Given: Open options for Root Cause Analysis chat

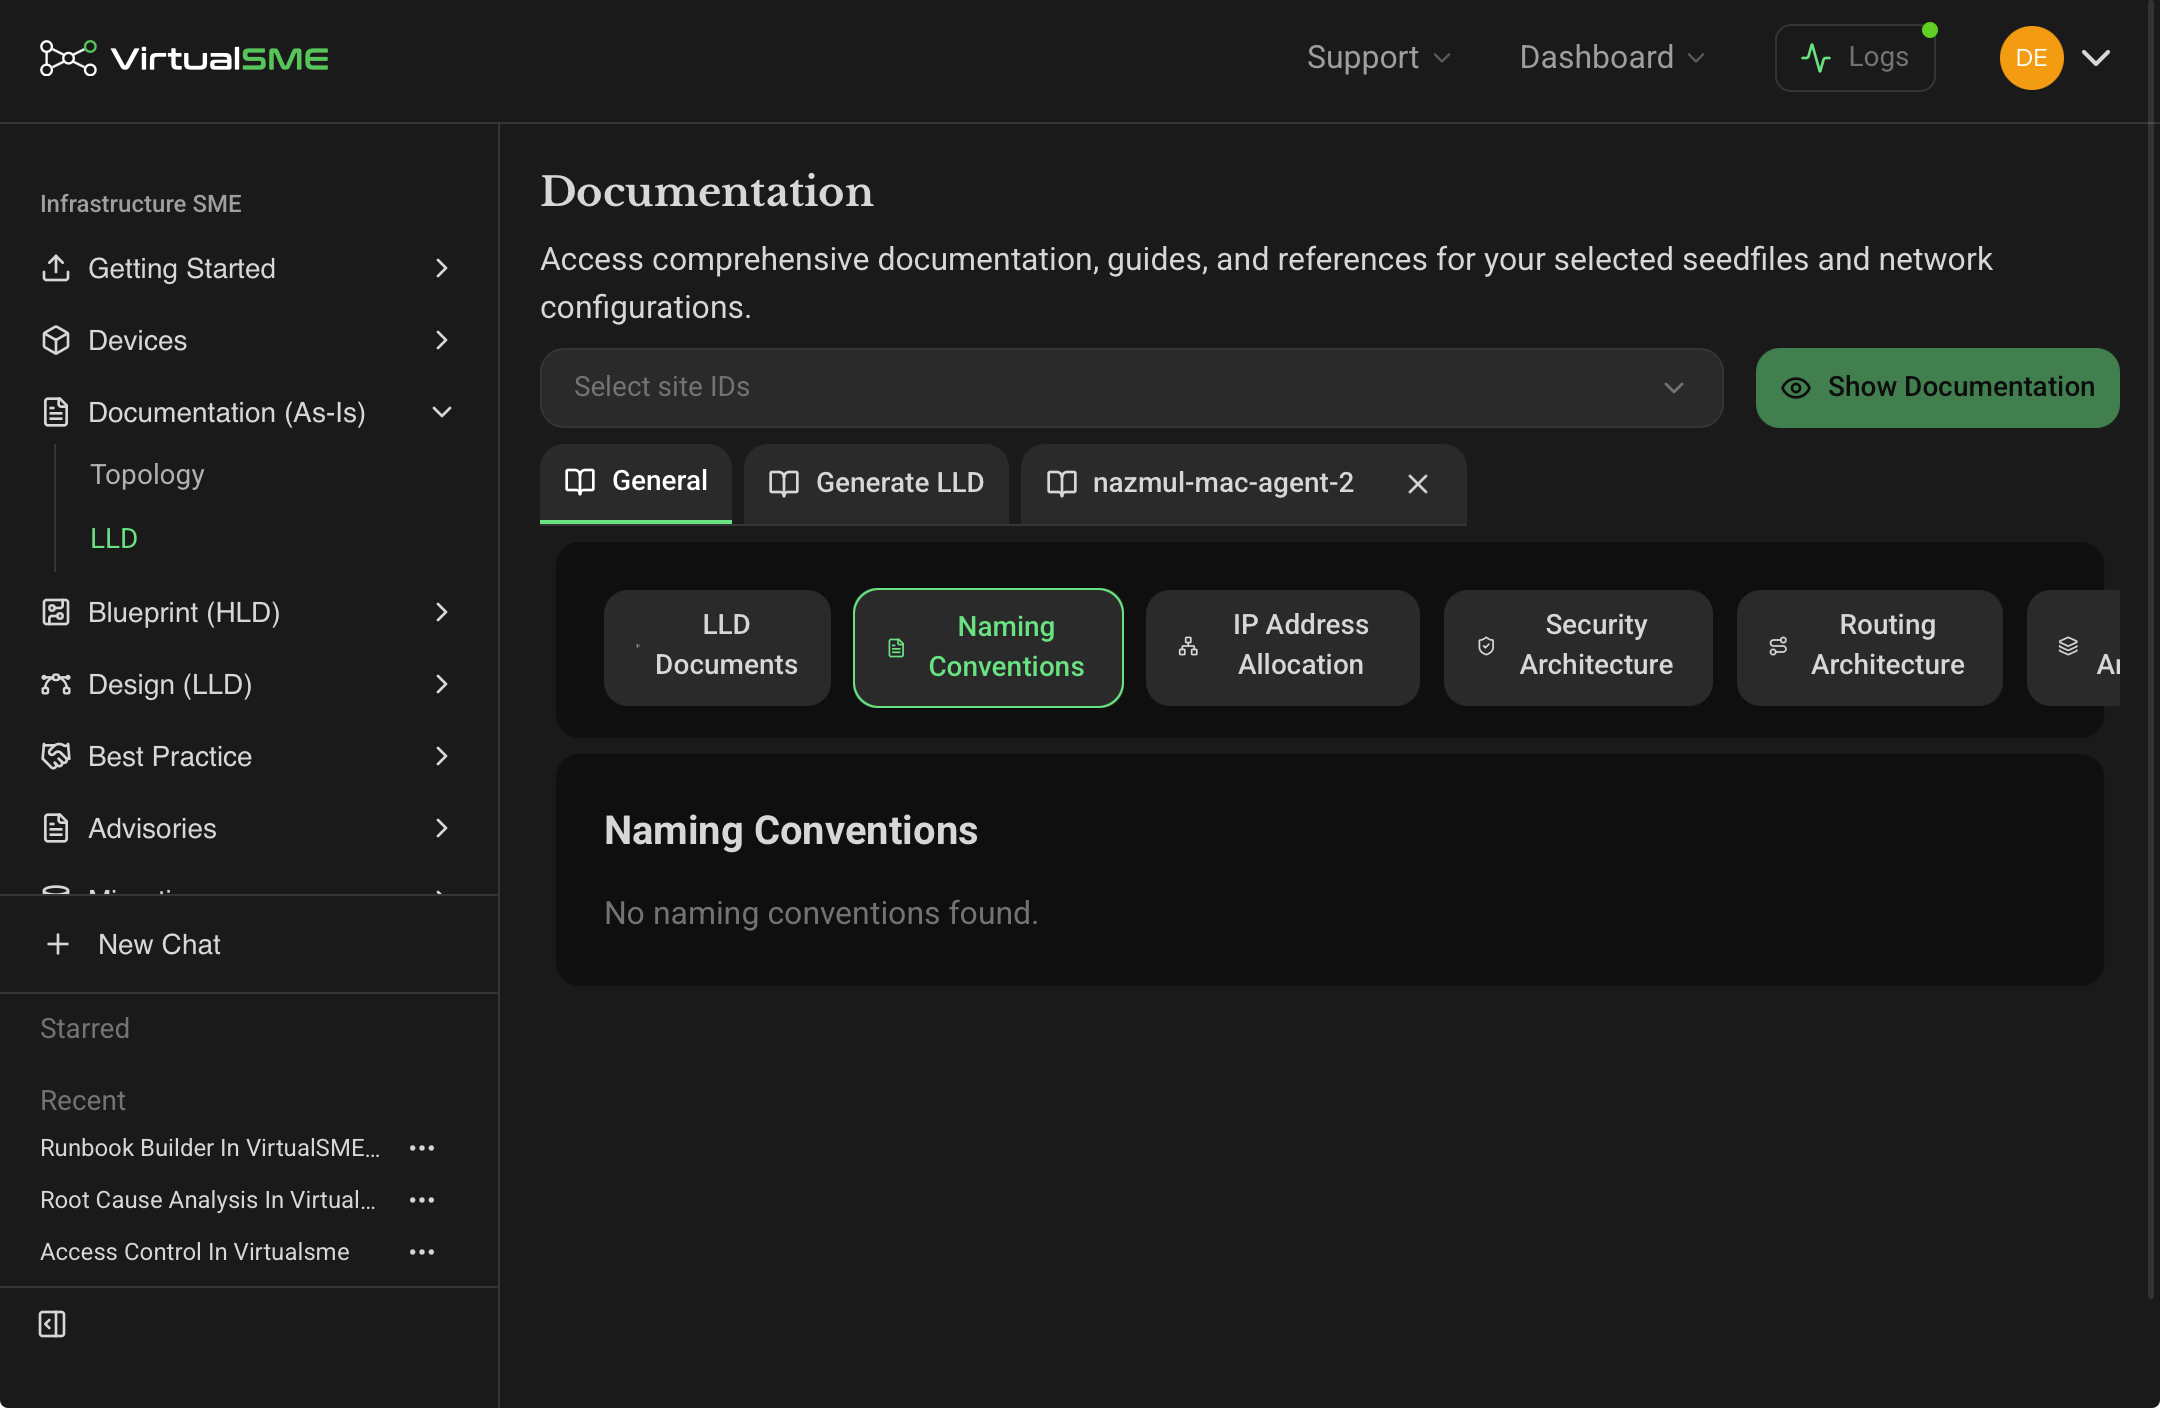Looking at the screenshot, I should click(422, 1200).
